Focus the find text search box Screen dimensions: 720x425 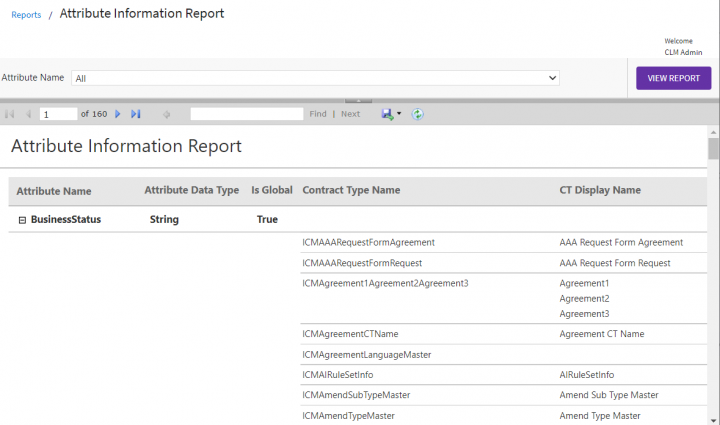pos(246,114)
